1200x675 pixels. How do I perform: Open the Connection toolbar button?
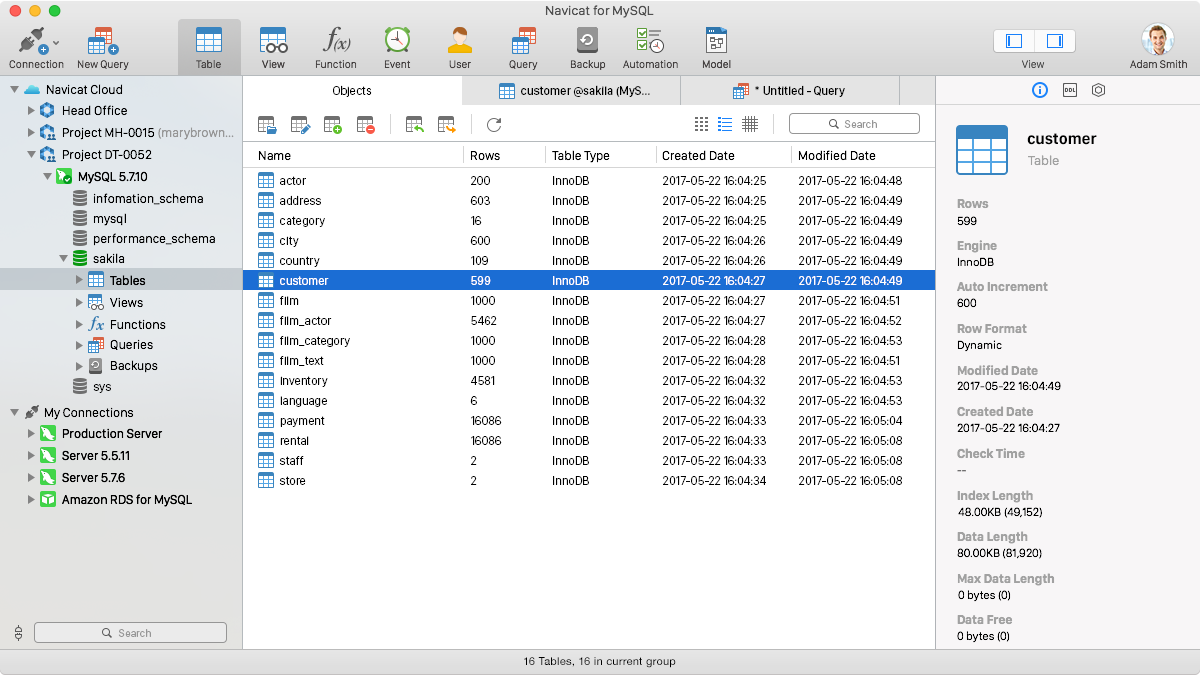click(36, 47)
